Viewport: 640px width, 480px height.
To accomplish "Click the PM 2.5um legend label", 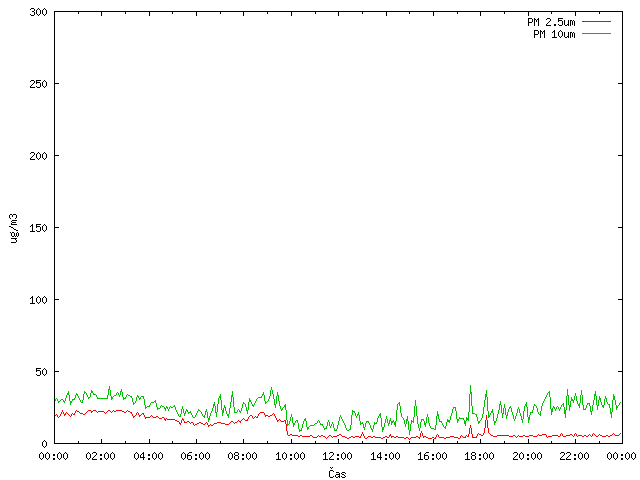I will pos(551,22).
